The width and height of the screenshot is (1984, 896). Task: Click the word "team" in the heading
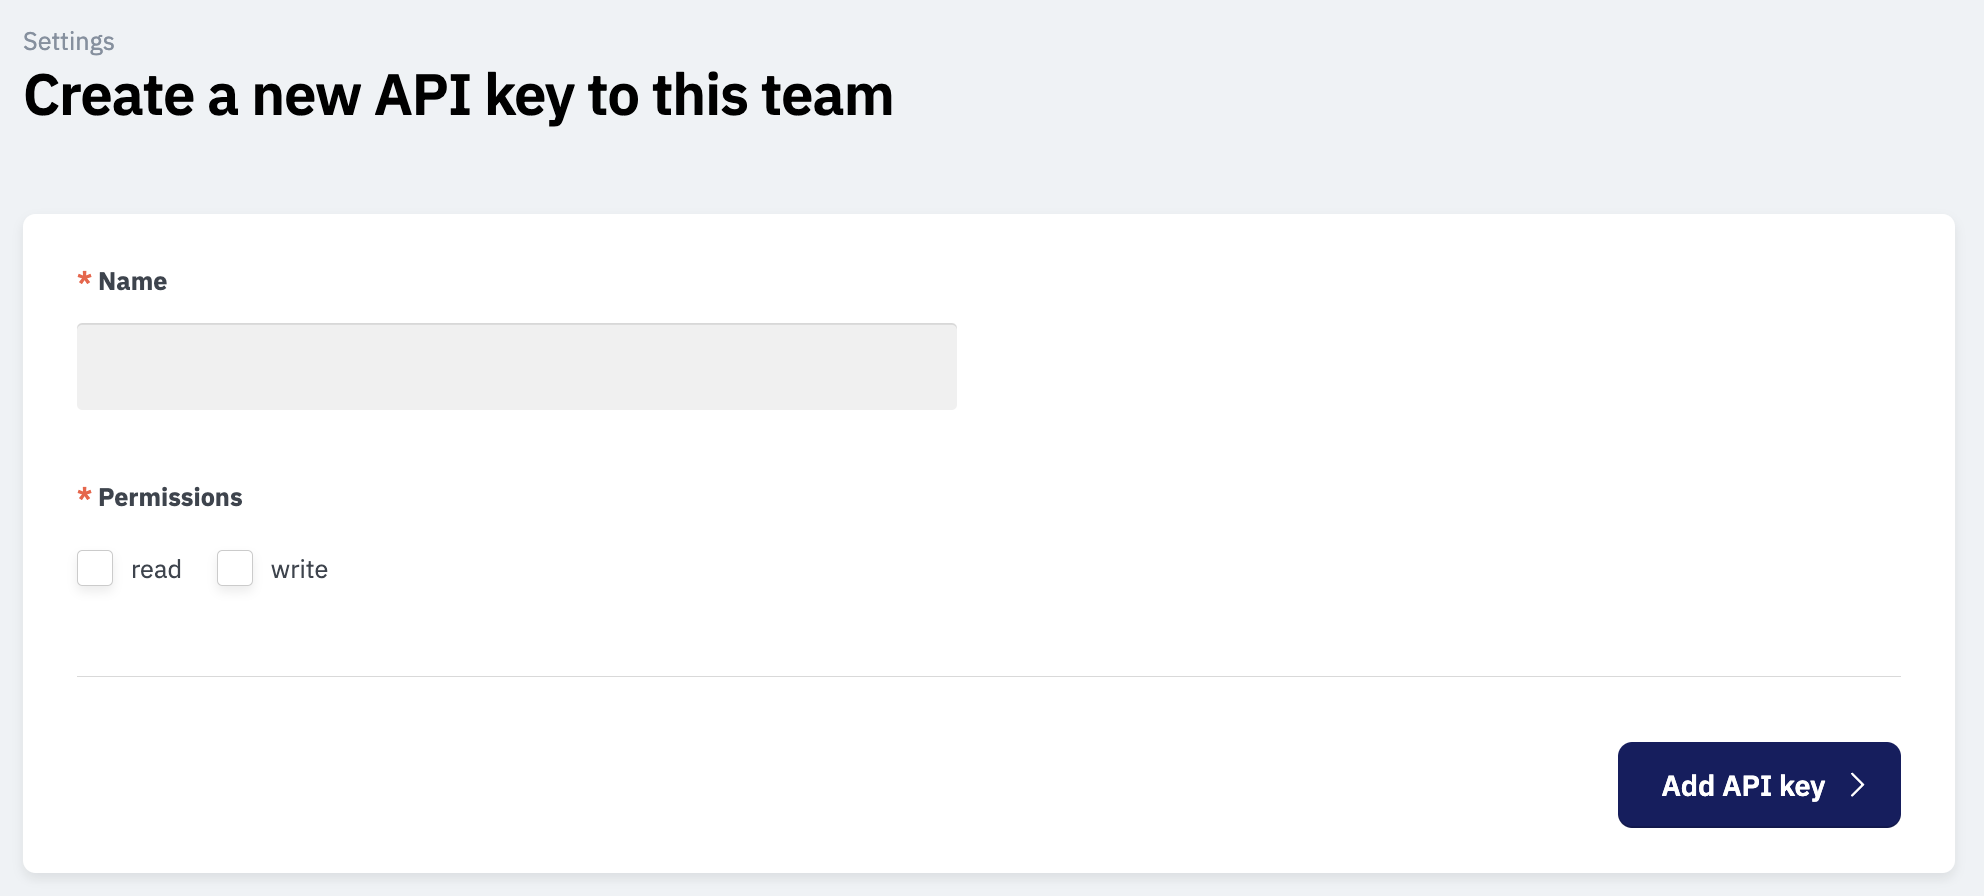[x=827, y=96]
